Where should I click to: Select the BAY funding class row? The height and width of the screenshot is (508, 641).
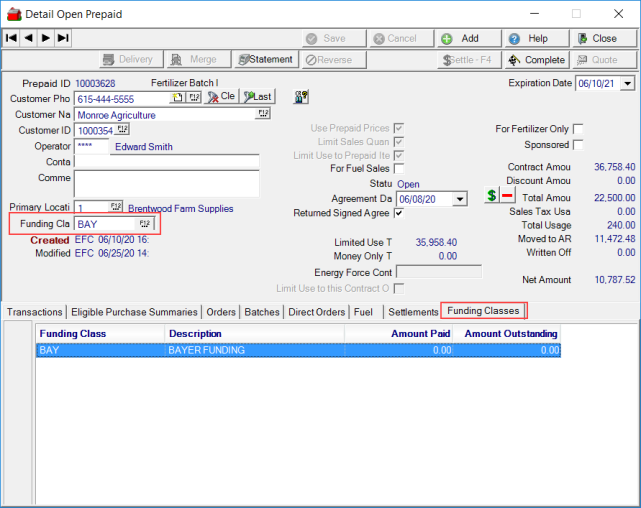298,351
